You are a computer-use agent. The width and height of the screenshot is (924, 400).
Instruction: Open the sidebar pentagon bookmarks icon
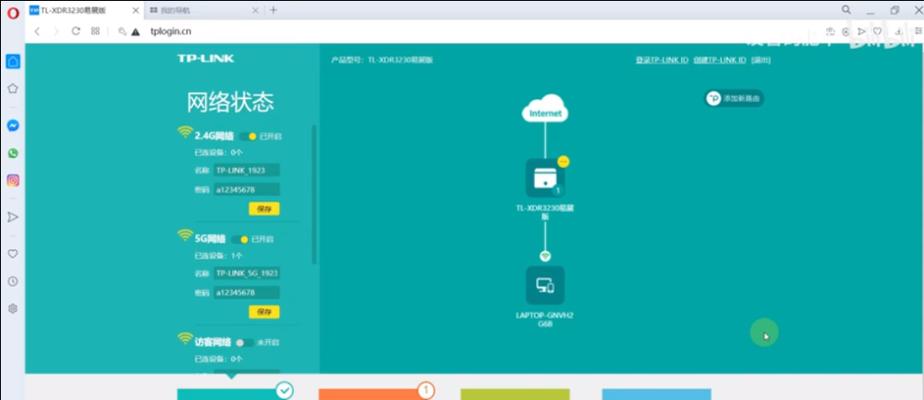[12, 88]
